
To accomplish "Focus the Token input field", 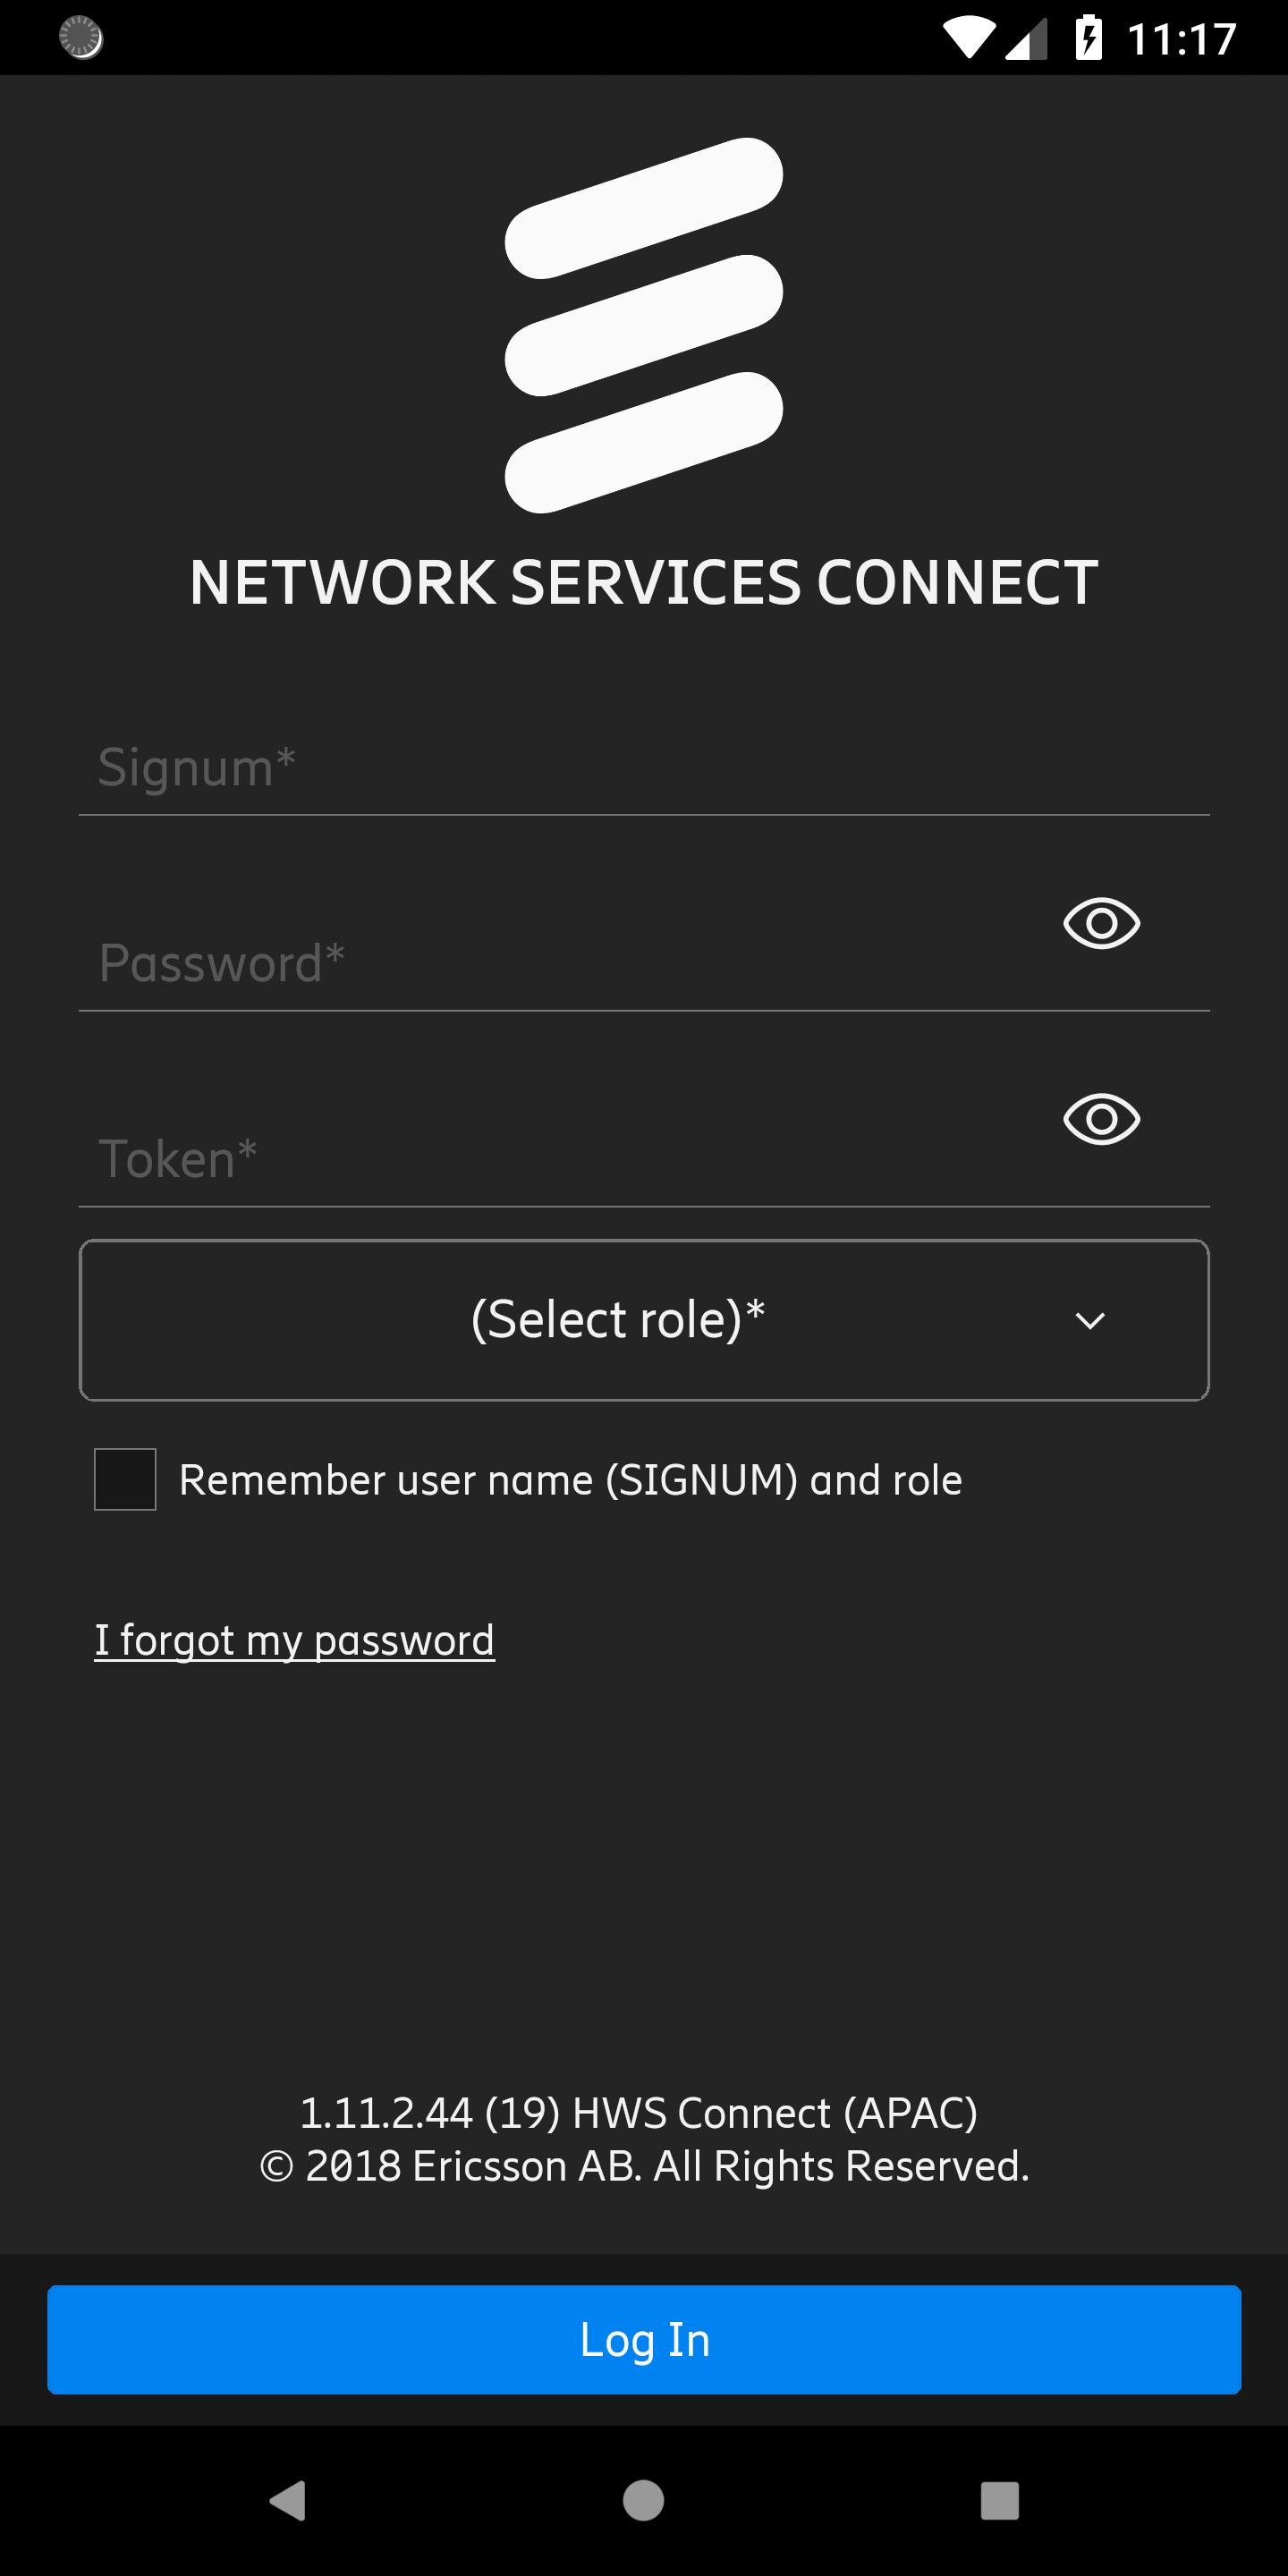I will click(x=560, y=1160).
